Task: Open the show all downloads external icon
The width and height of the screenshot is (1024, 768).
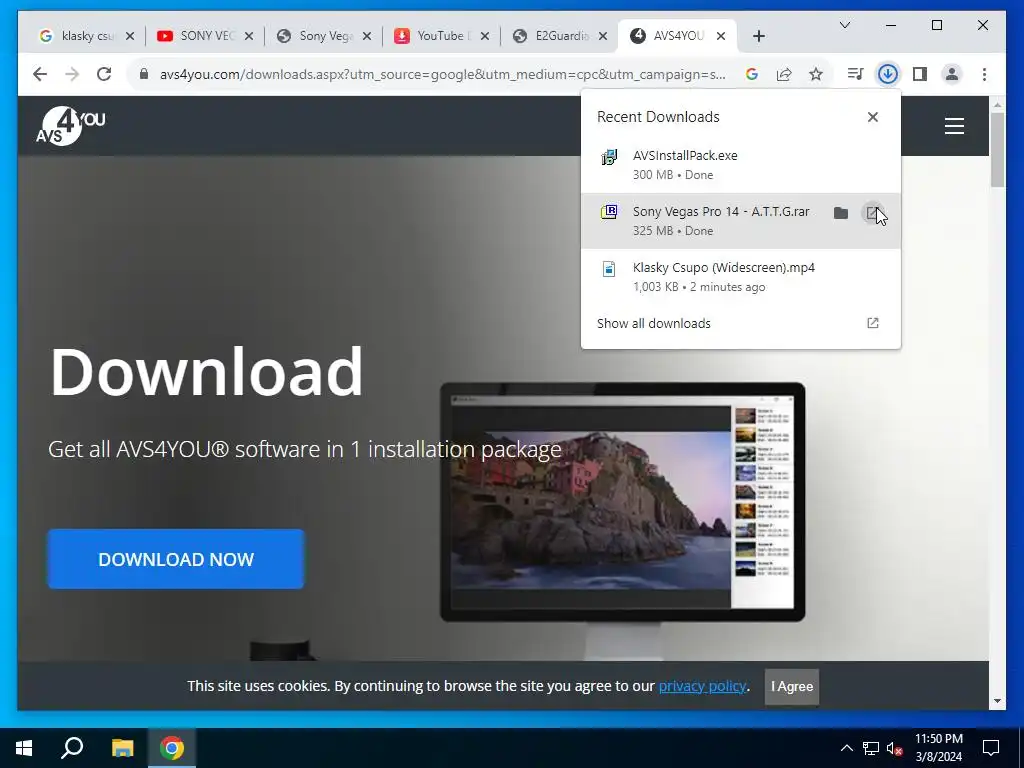Action: pyautogui.click(x=872, y=323)
